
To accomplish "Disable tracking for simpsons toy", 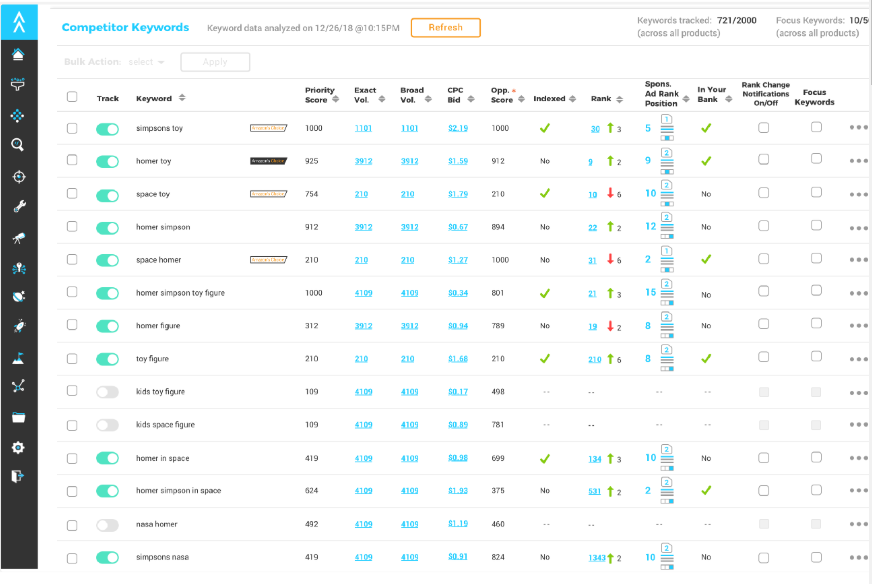I will click(107, 129).
